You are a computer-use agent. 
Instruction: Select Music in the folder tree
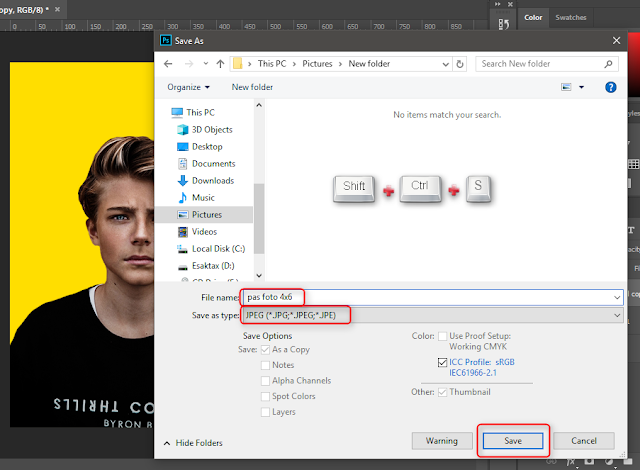click(196, 197)
